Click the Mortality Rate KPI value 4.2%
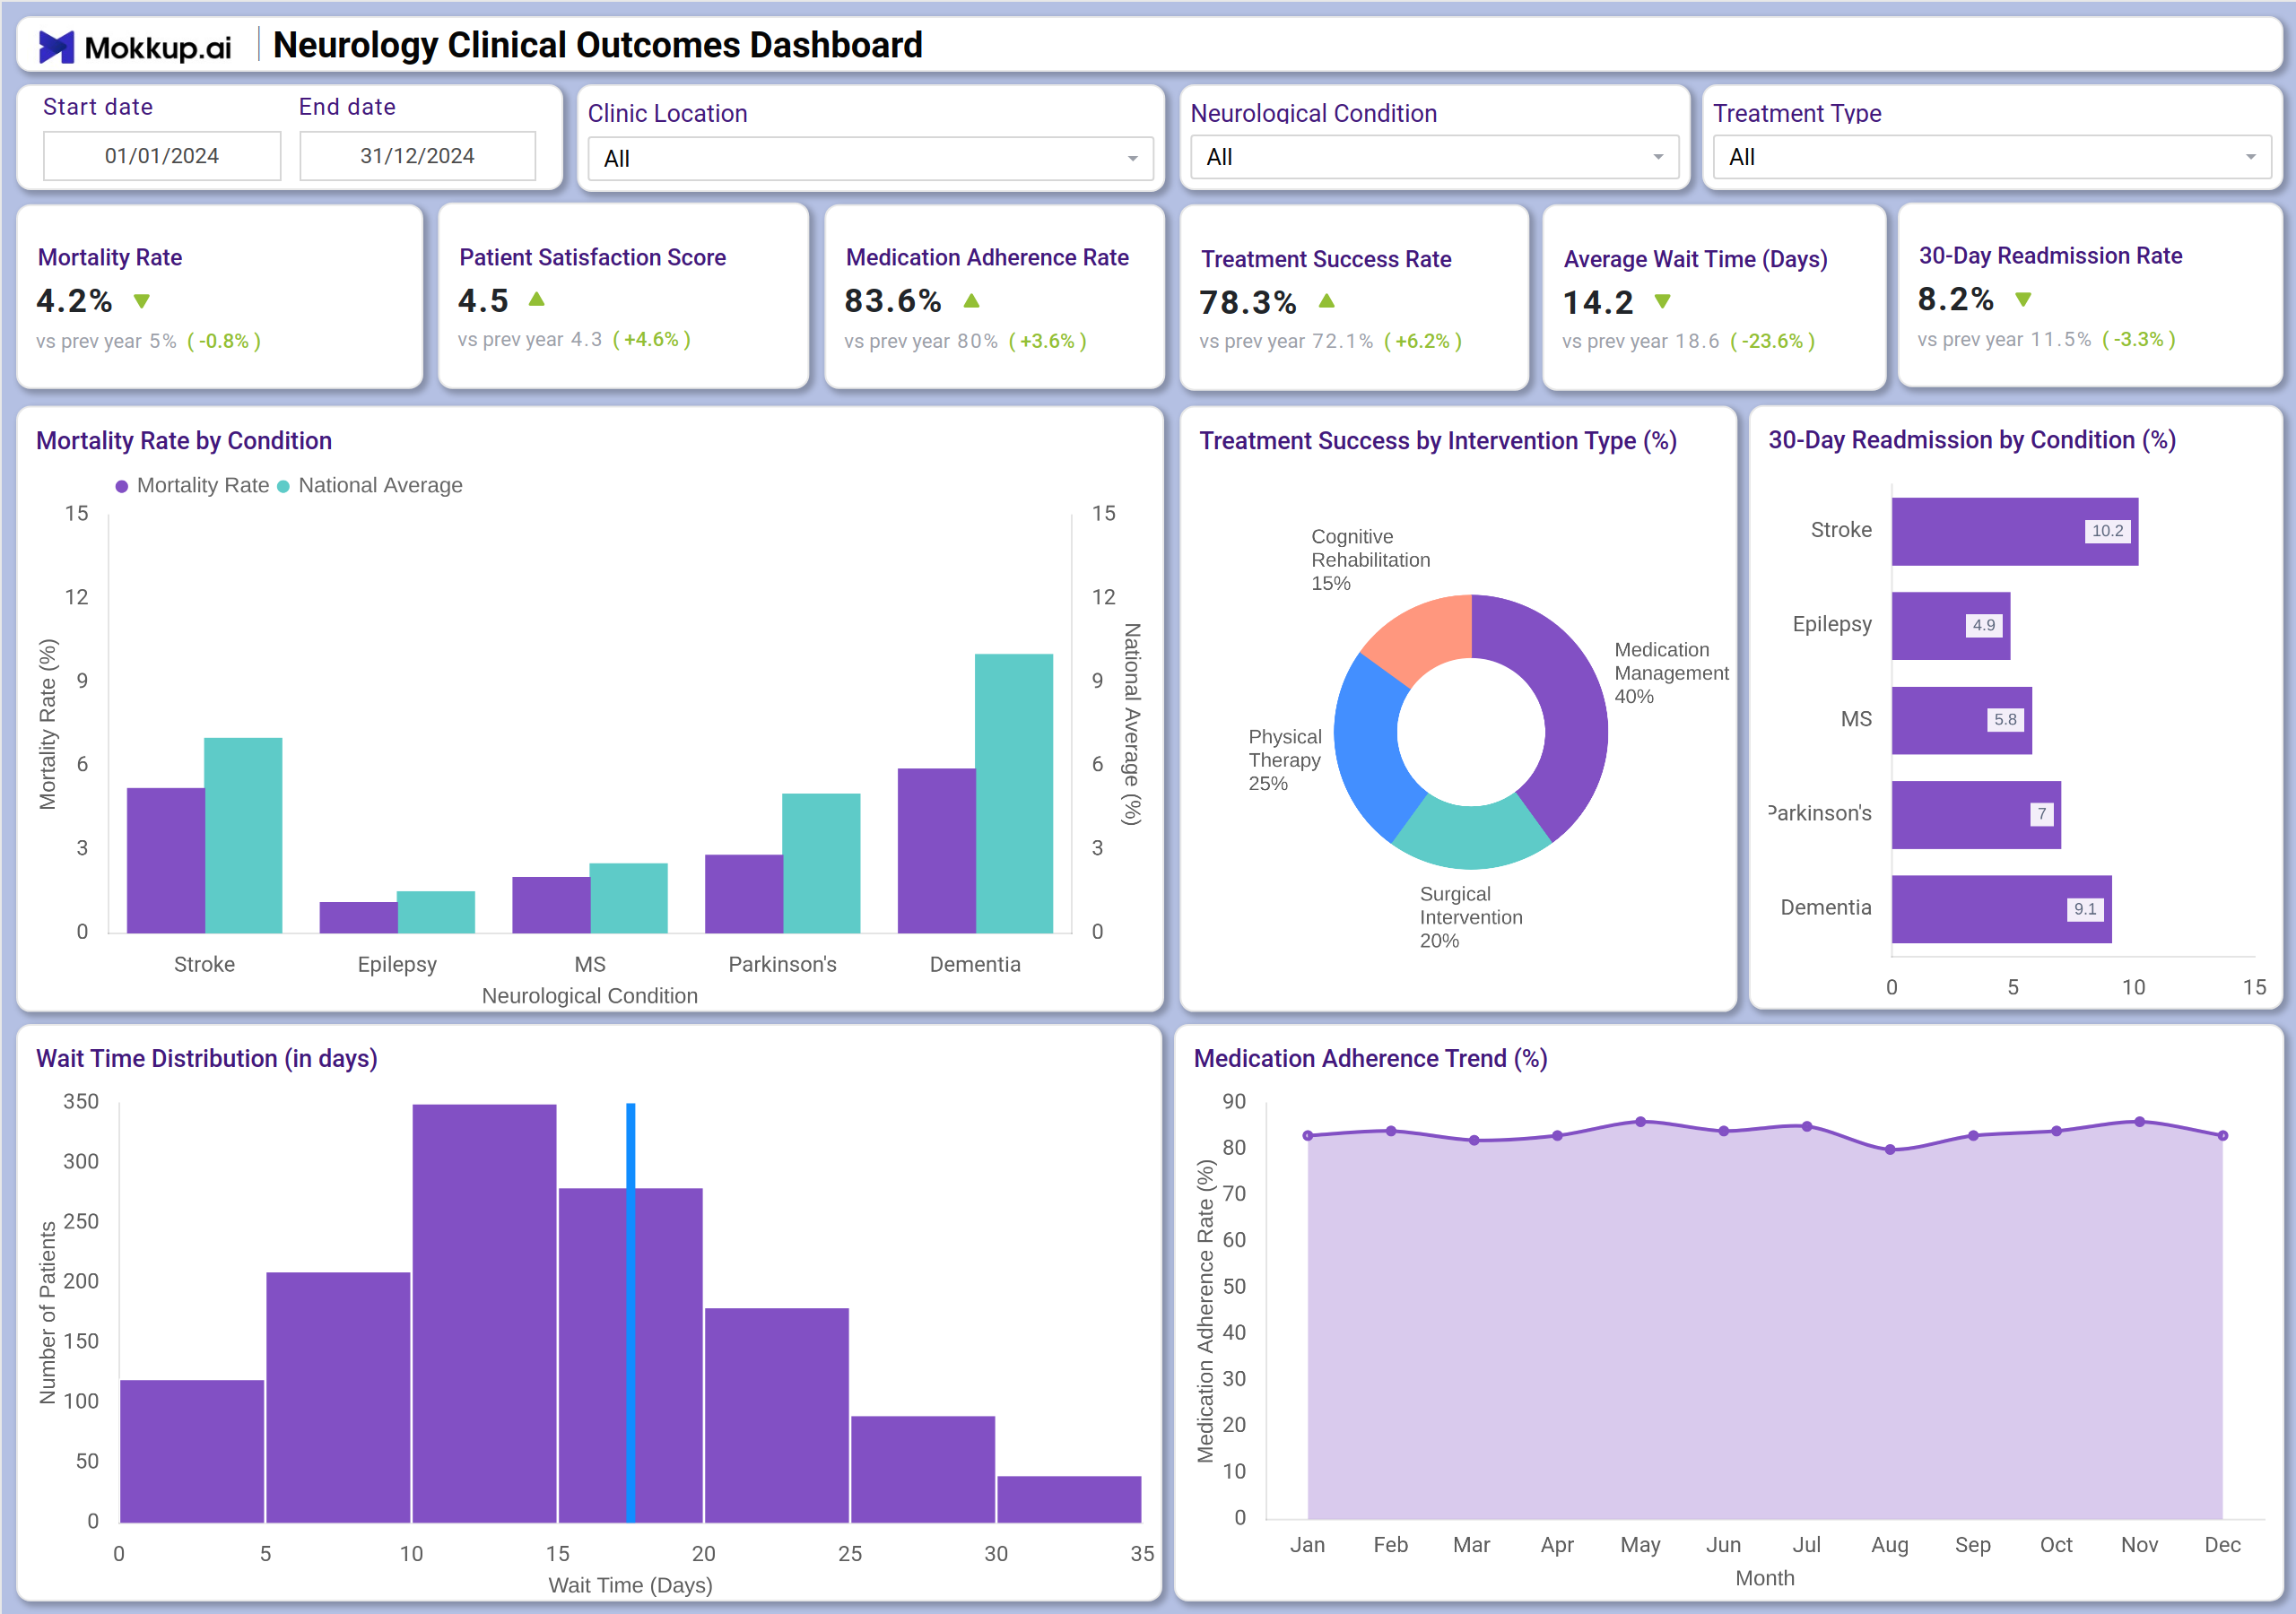 [75, 300]
